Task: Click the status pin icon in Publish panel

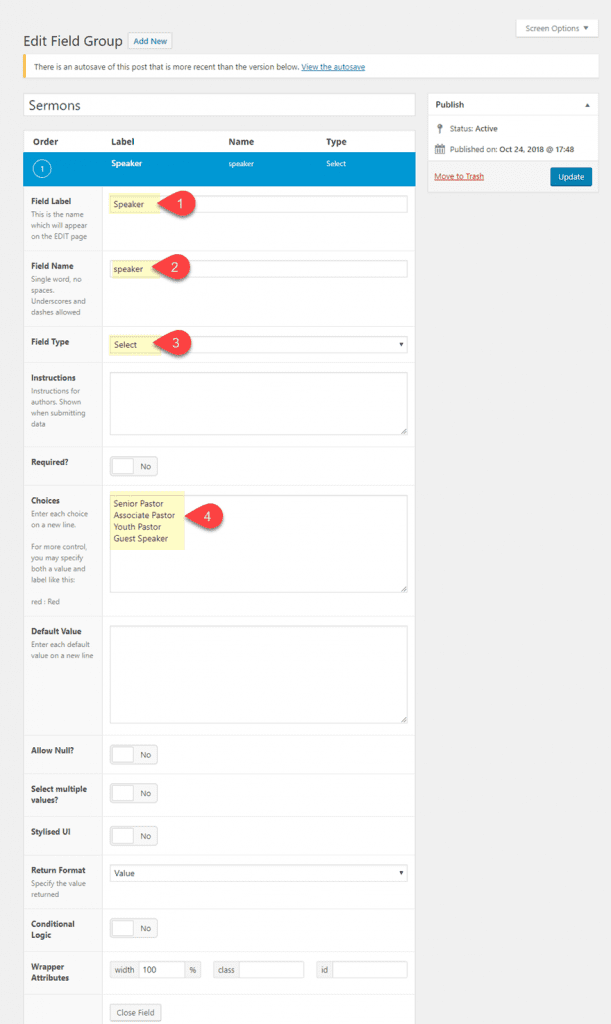Action: click(438, 128)
